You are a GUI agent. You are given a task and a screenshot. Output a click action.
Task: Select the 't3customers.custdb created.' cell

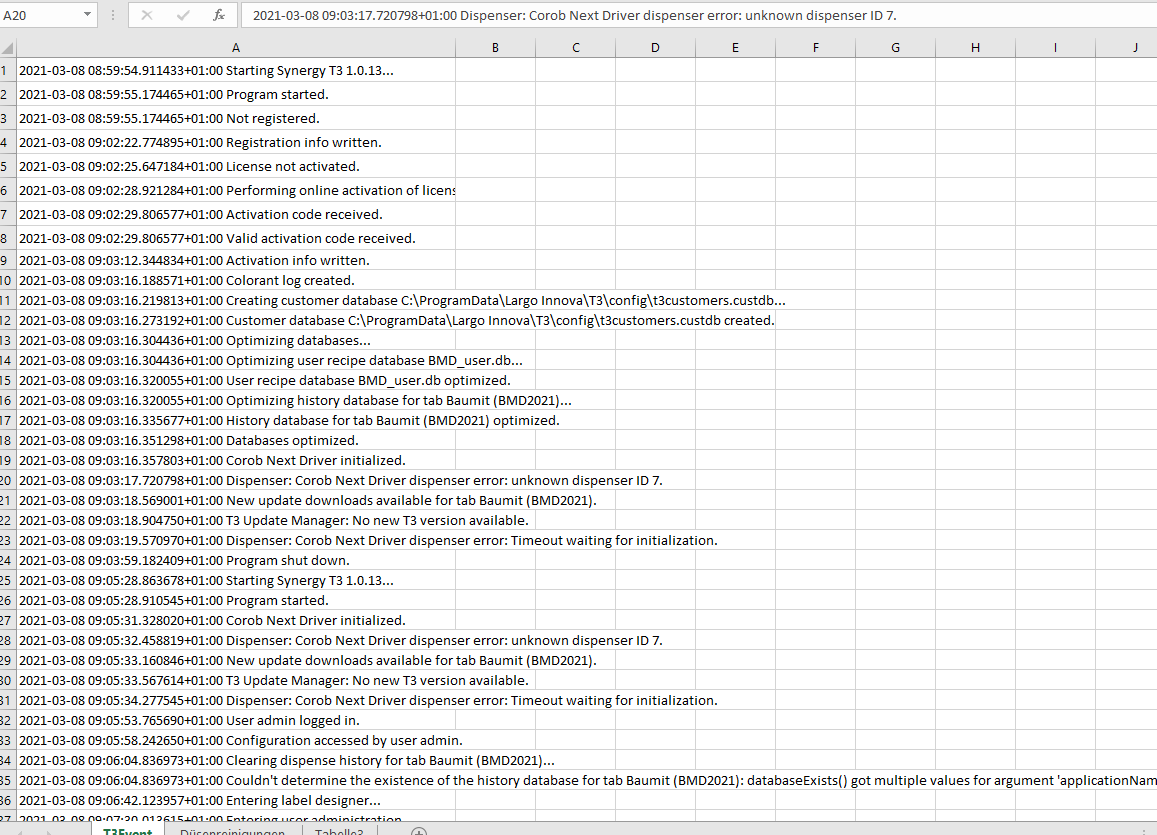[236, 320]
